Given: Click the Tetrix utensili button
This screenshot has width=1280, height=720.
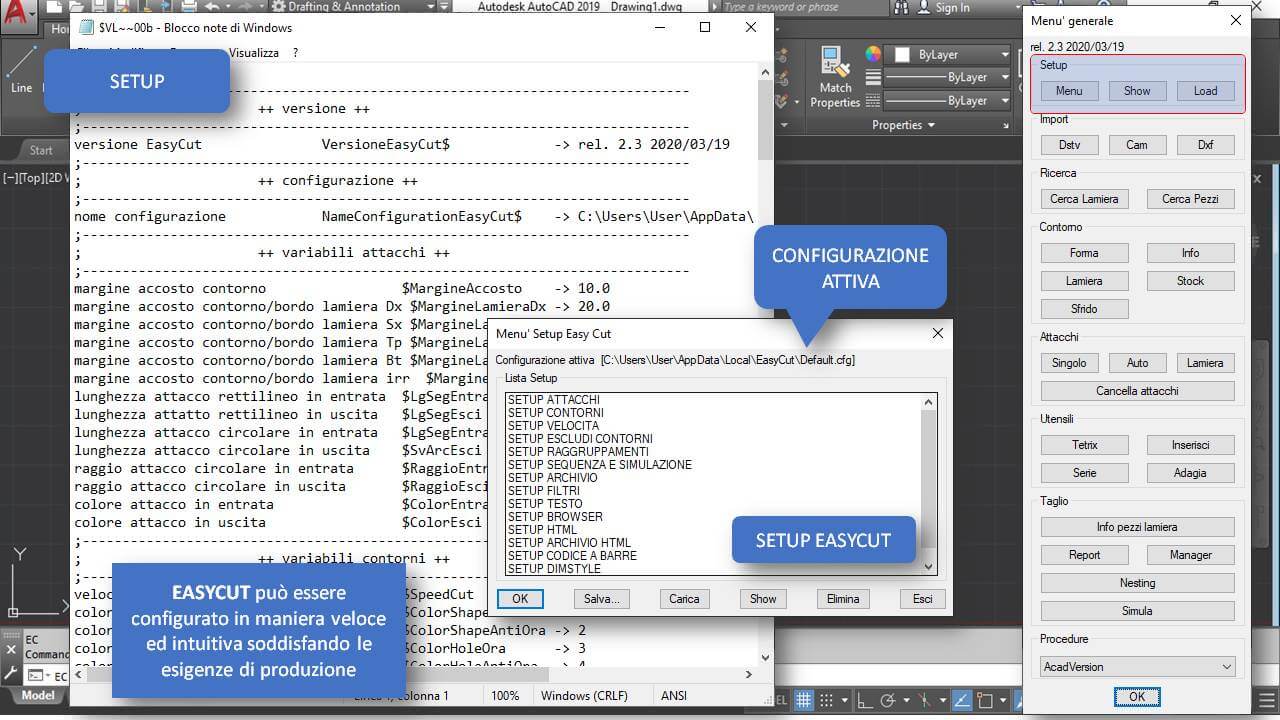Looking at the screenshot, I should (x=1084, y=445).
